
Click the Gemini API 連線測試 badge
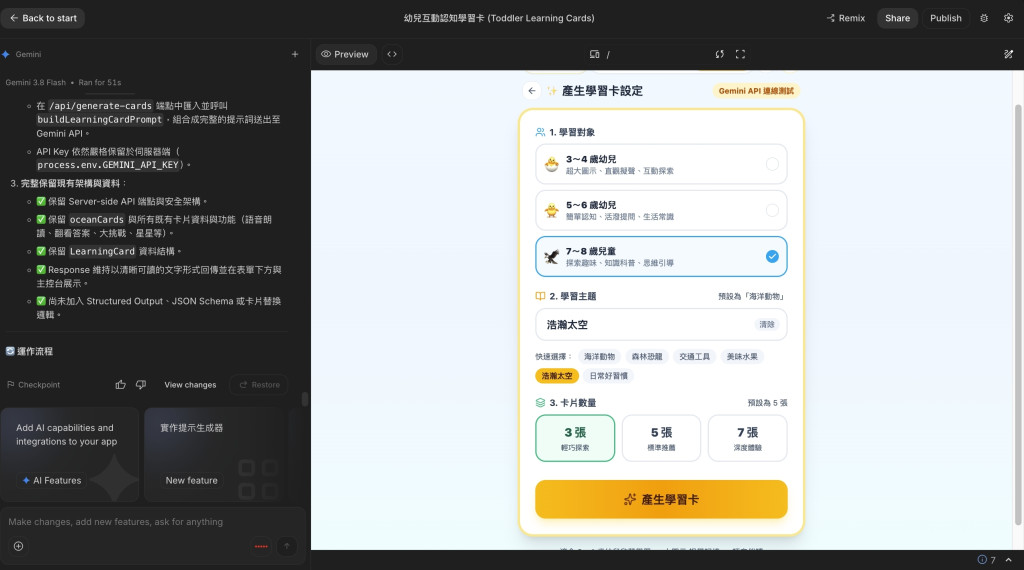756,91
